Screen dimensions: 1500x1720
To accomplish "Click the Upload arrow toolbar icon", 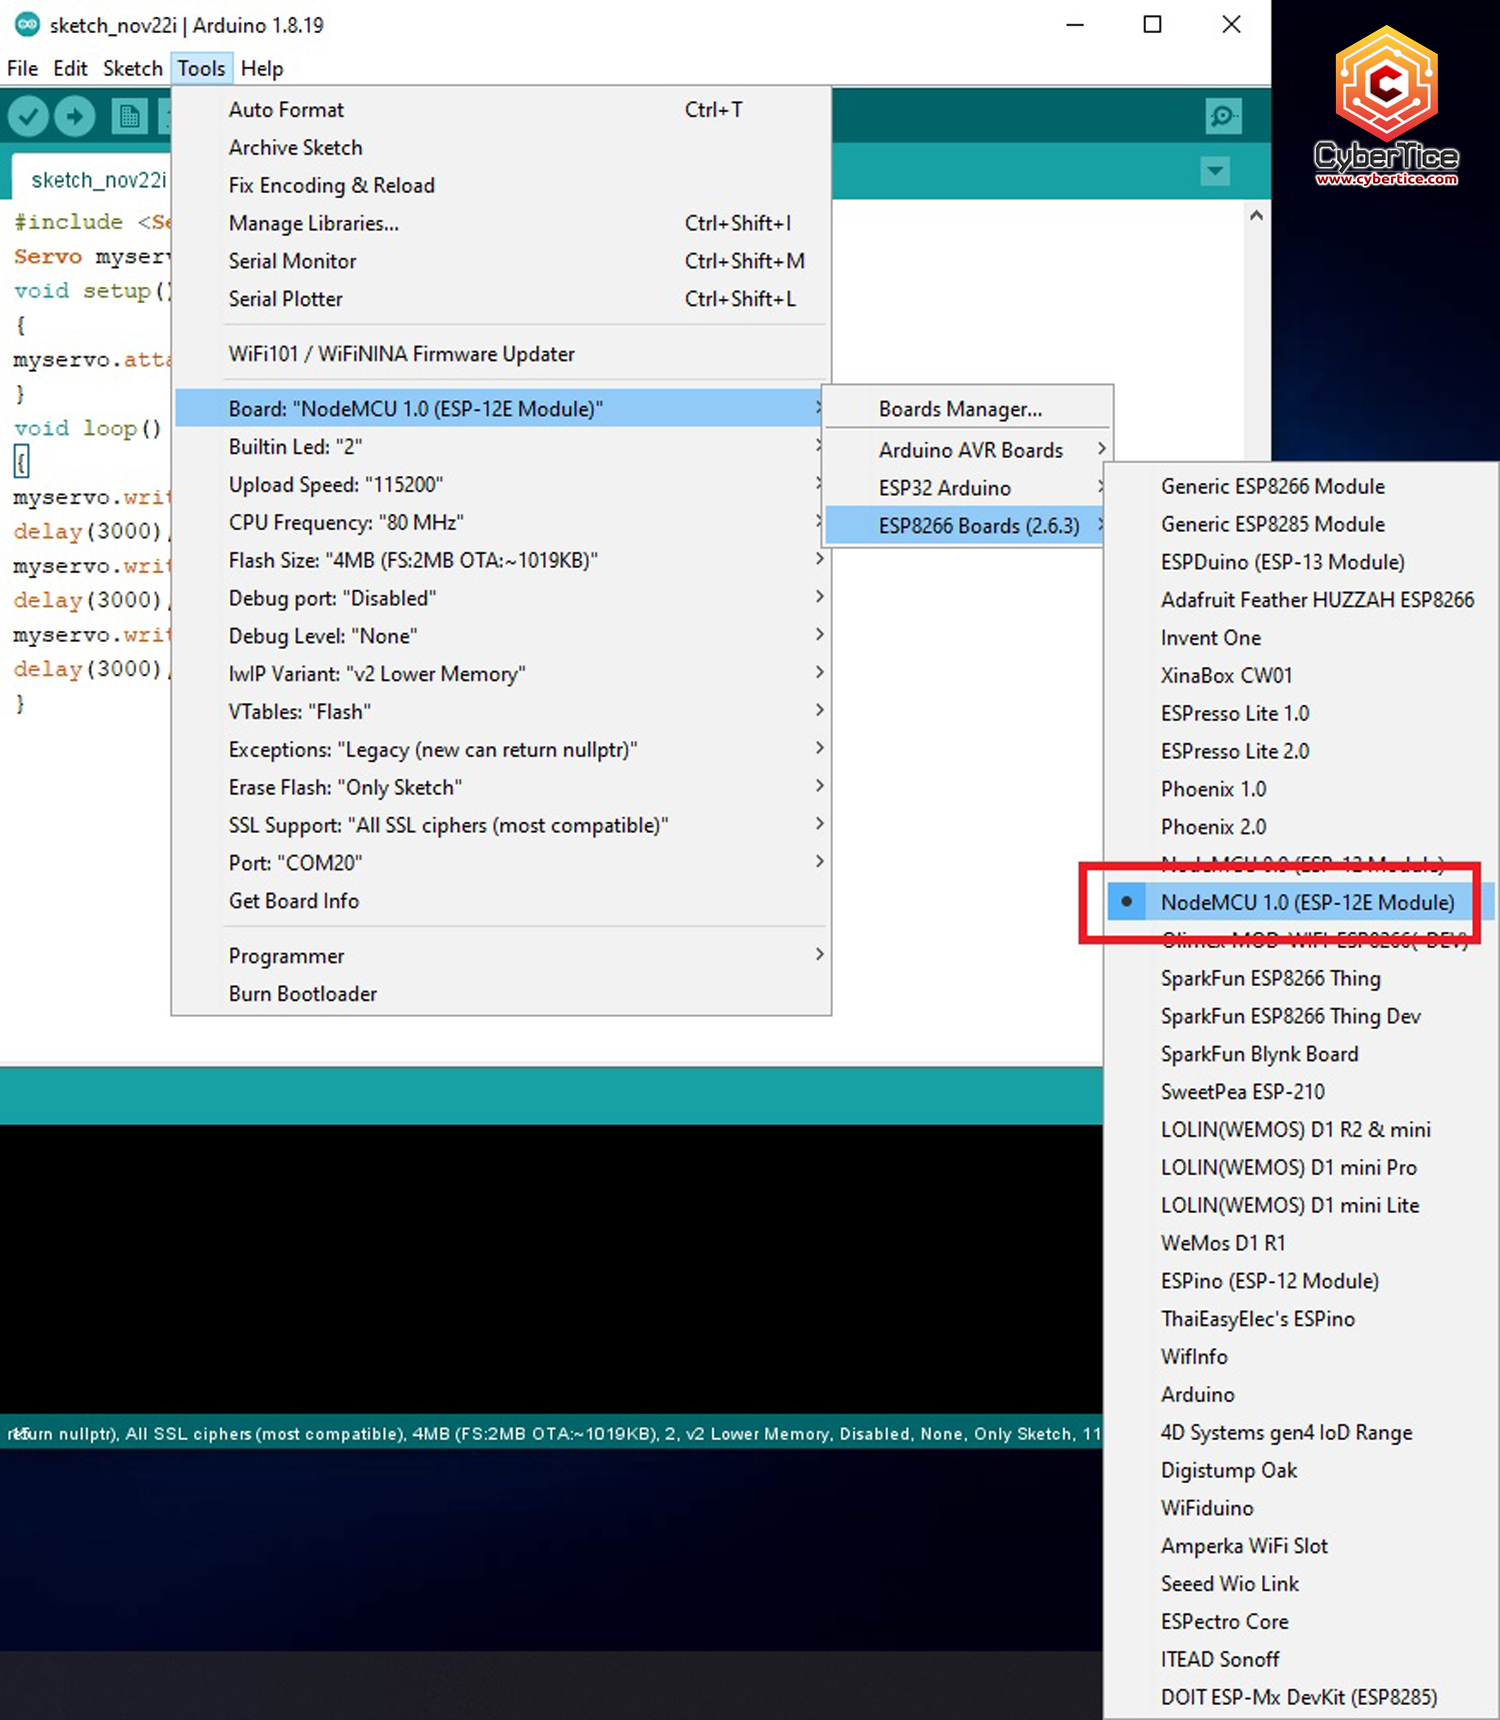I will [75, 117].
